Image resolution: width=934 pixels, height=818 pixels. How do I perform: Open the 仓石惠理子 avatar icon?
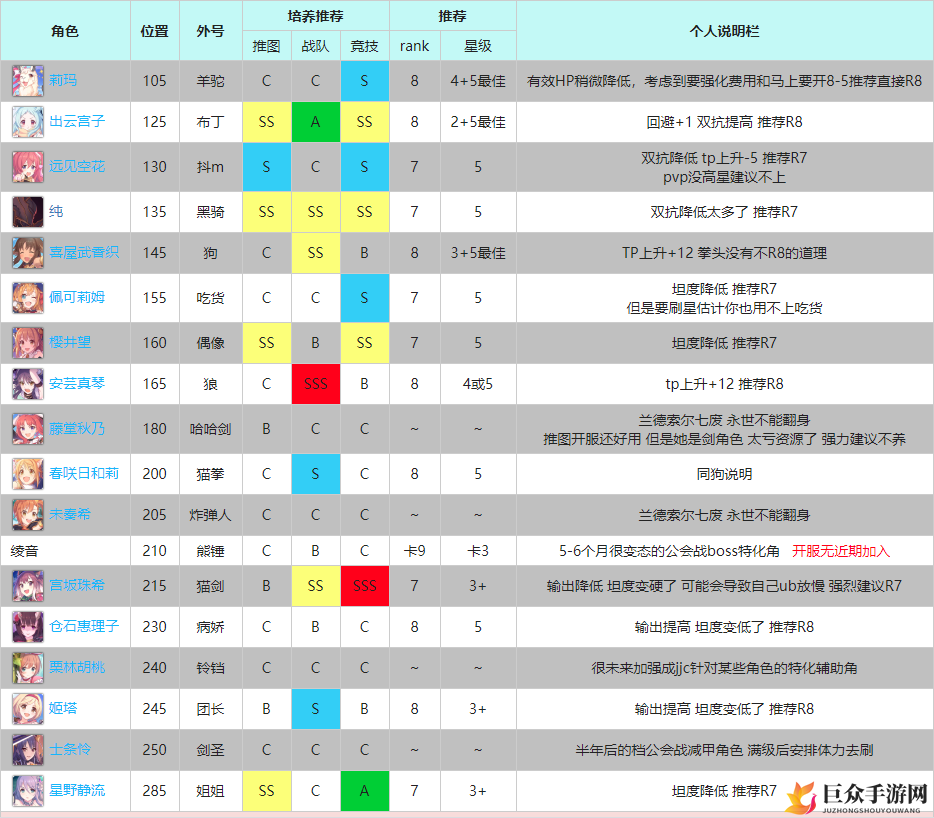(28, 627)
